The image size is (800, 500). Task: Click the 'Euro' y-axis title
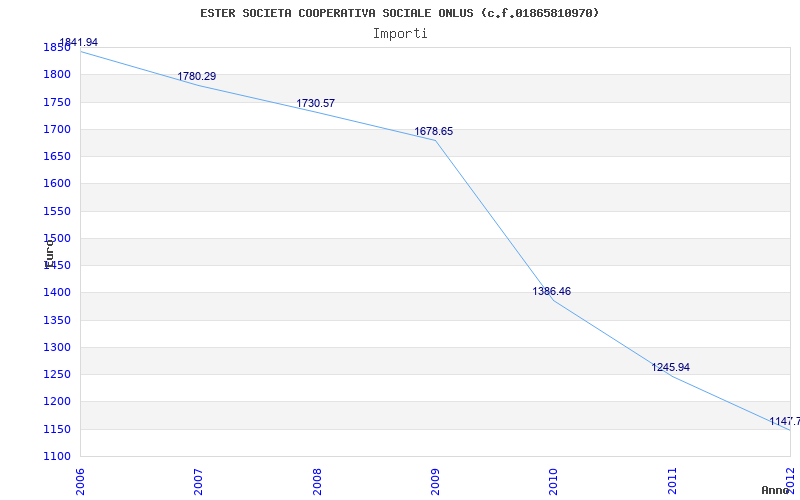[49, 254]
